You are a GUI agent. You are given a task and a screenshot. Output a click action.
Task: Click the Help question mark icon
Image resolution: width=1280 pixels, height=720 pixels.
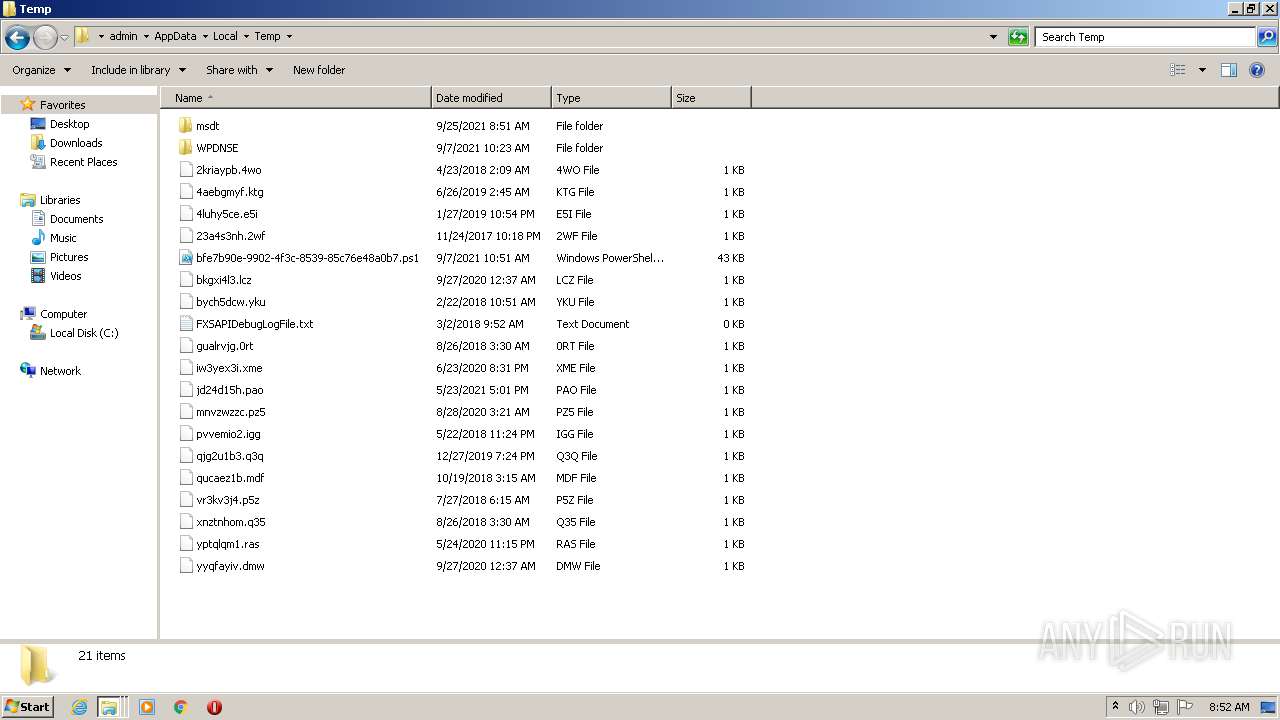(x=1258, y=70)
